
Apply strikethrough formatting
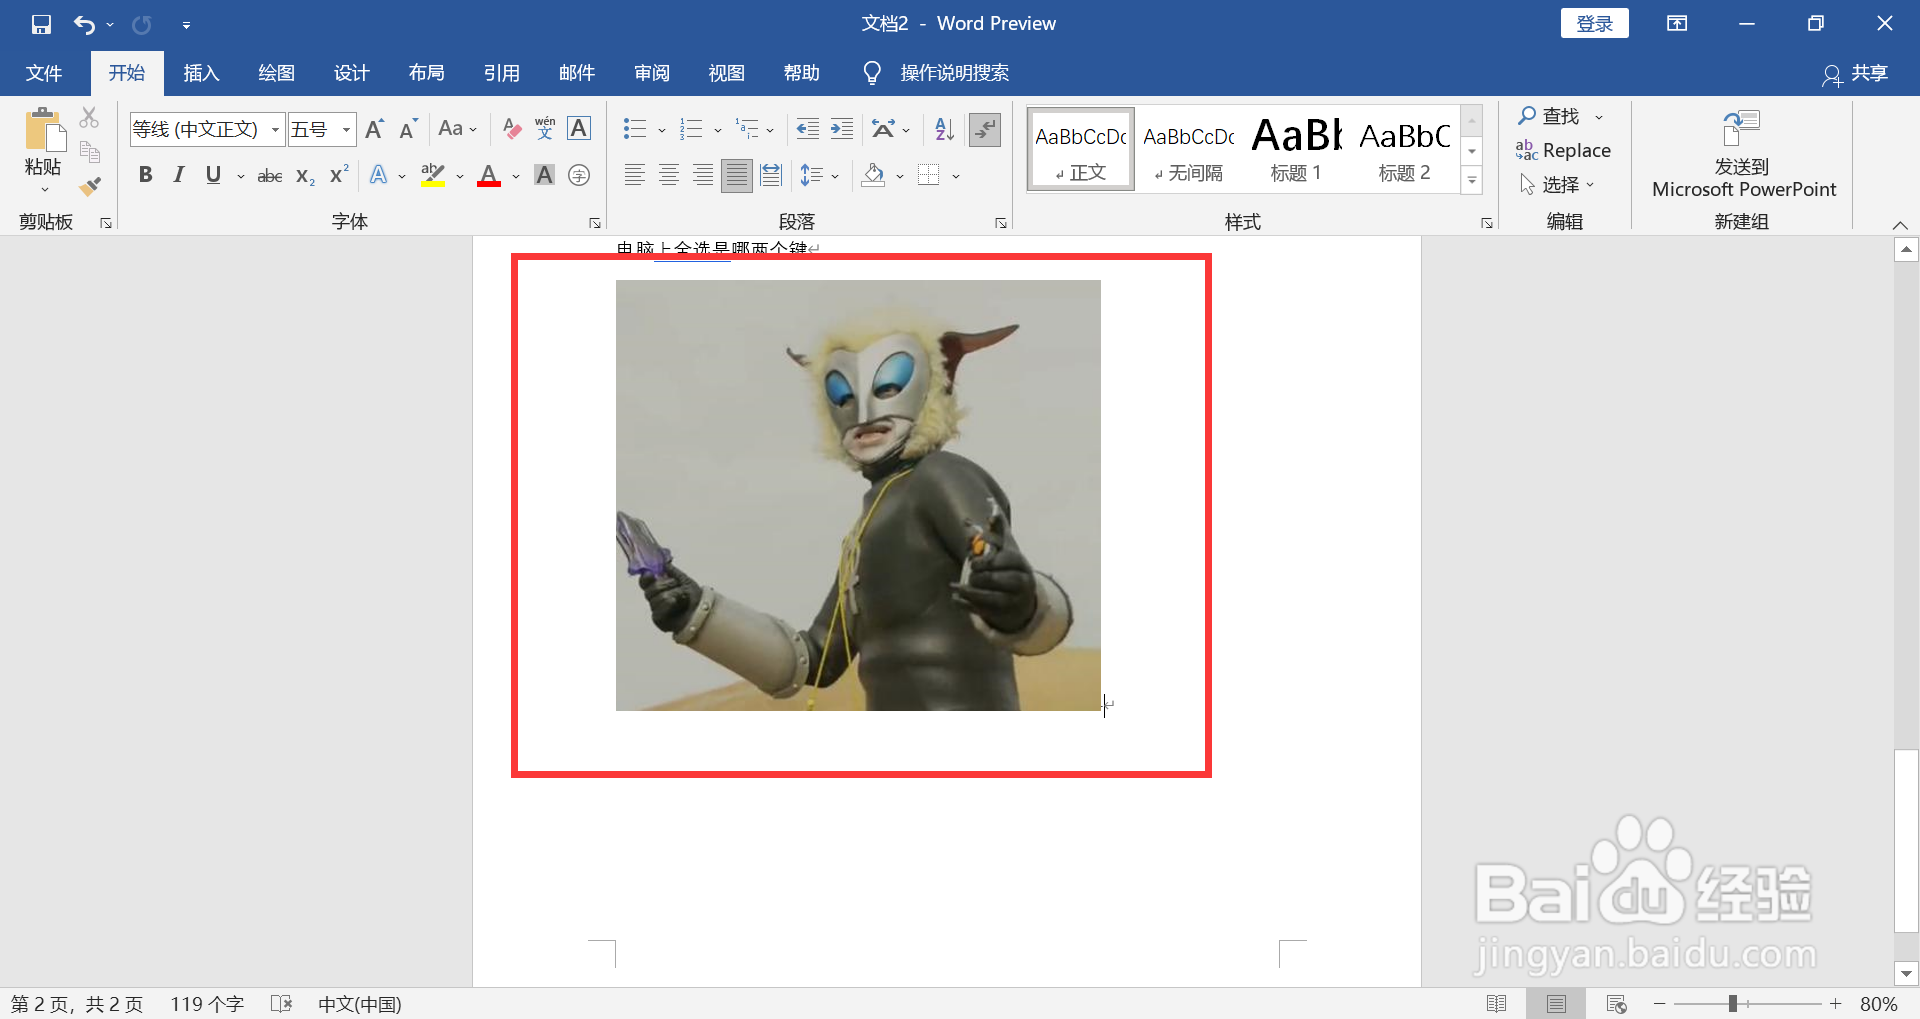(270, 176)
